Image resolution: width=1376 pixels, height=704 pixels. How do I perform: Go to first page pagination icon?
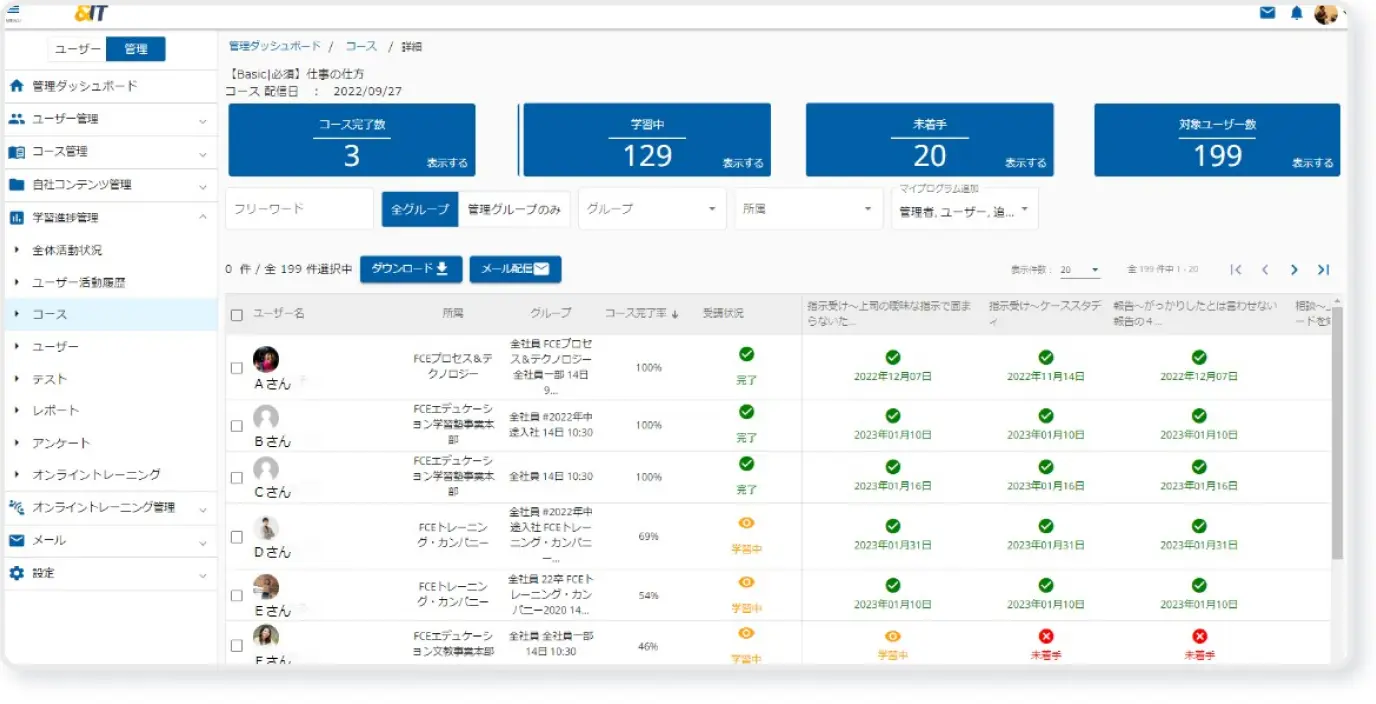point(1236,270)
